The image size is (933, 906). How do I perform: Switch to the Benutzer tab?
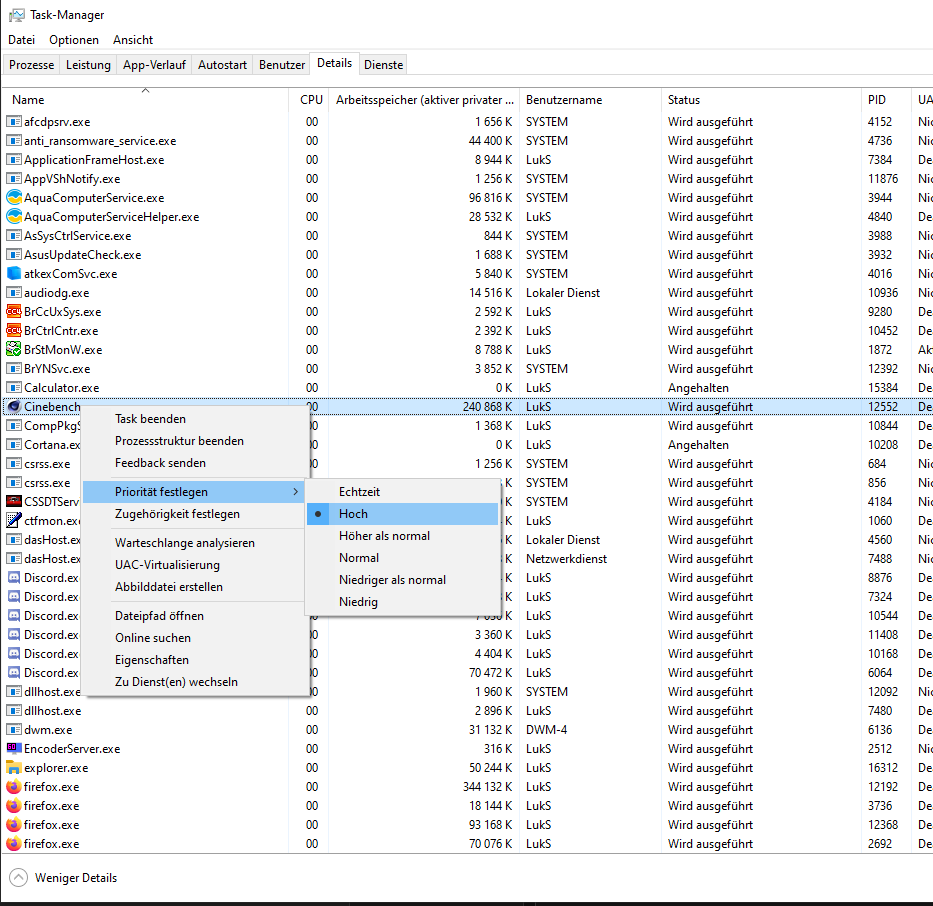point(282,65)
